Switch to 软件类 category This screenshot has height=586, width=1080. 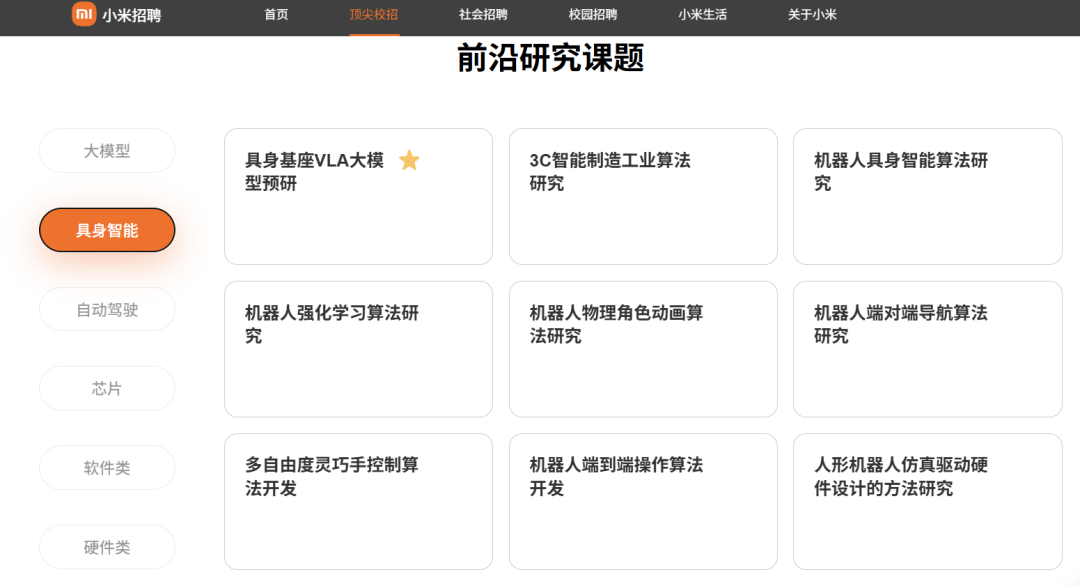[x=107, y=467]
